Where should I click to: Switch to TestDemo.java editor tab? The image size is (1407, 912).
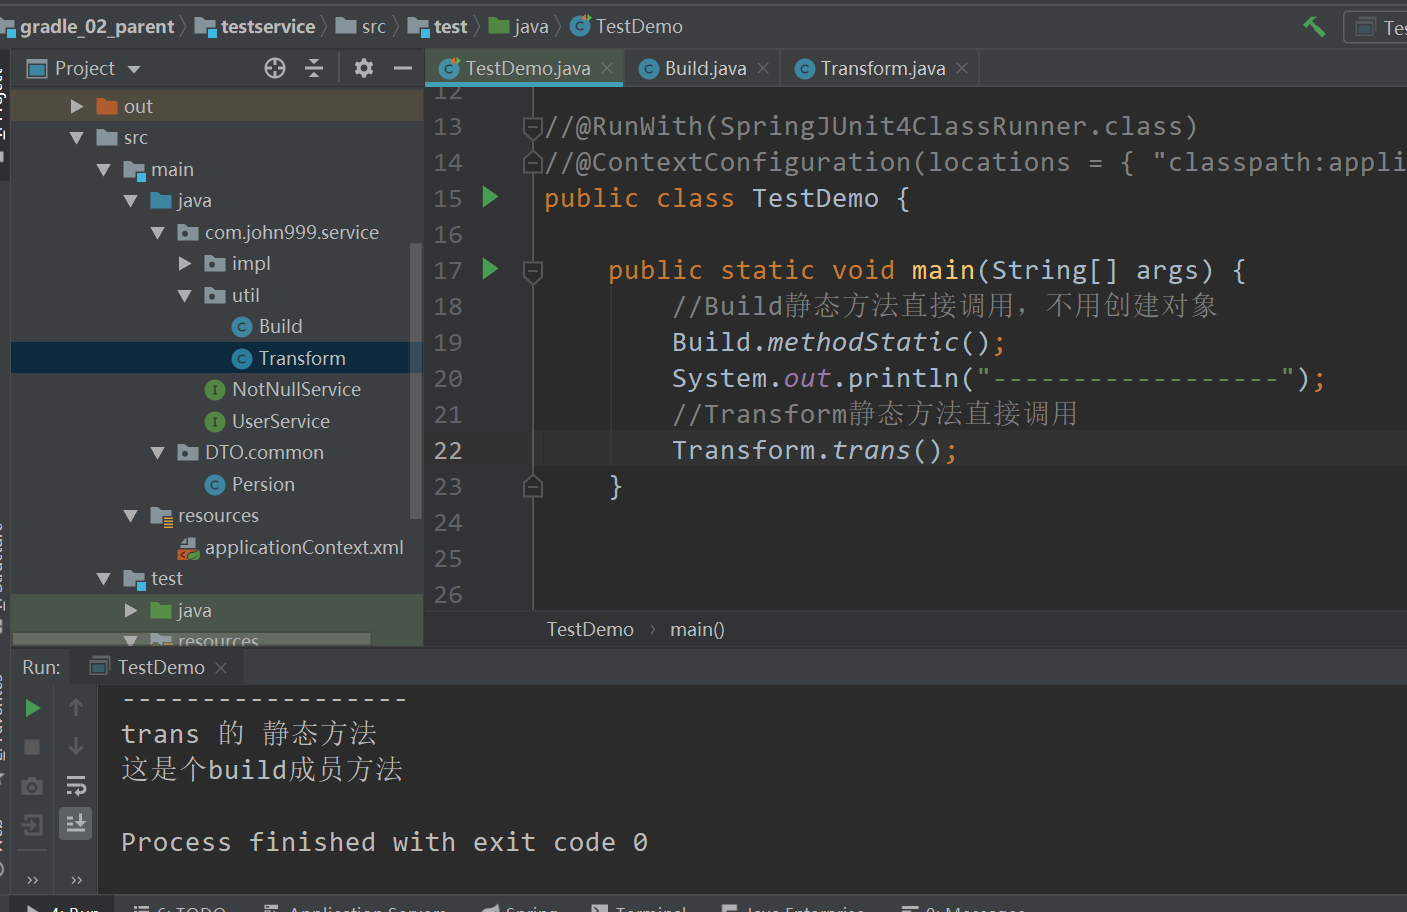(527, 68)
